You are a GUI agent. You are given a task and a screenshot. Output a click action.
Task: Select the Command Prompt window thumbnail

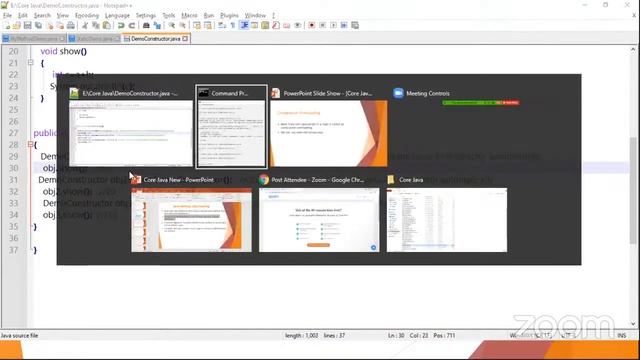[x=231, y=127]
